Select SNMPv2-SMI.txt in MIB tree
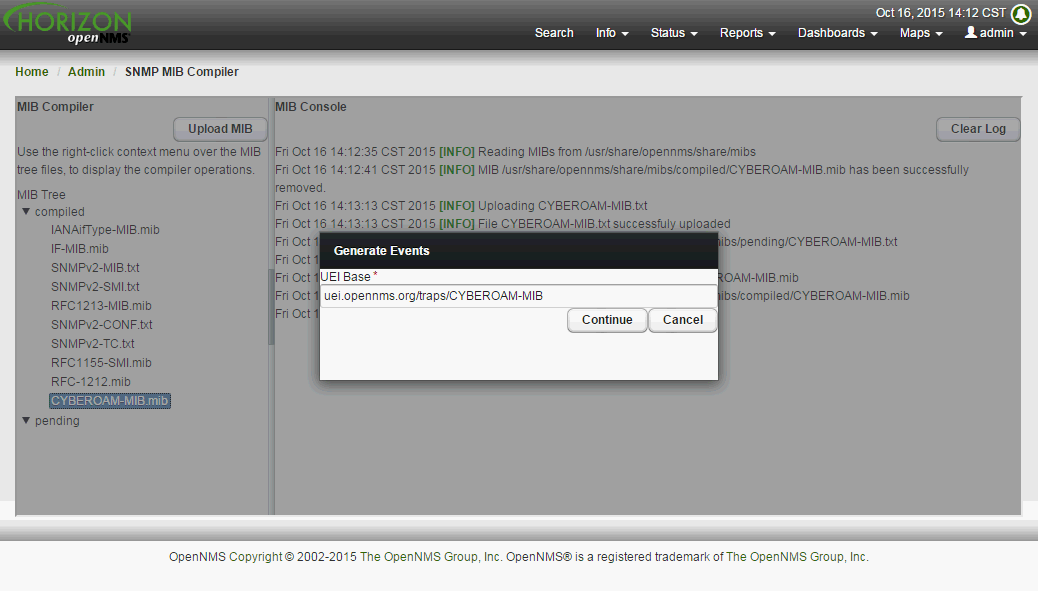The image size is (1038, 591). pyautogui.click(x=95, y=287)
